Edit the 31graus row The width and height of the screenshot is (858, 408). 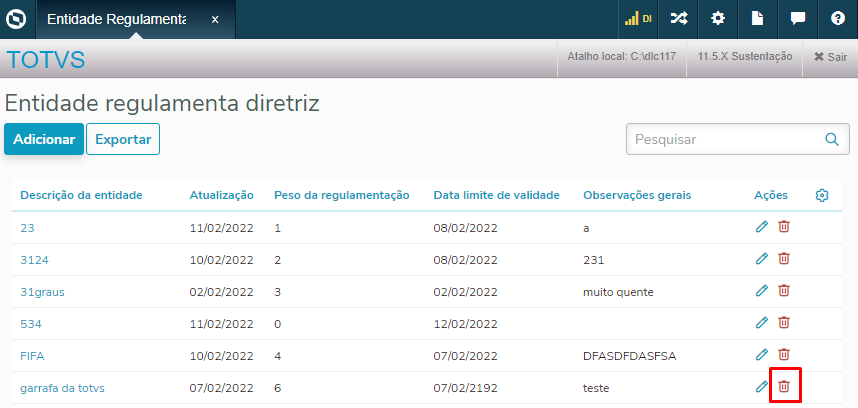pyautogui.click(x=762, y=291)
